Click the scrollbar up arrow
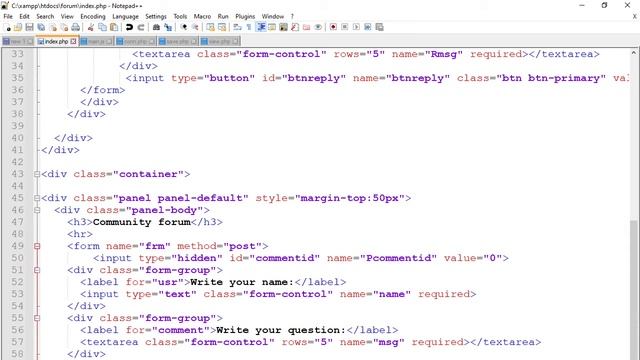Image resolution: width=640 pixels, height=360 pixels. tap(633, 53)
